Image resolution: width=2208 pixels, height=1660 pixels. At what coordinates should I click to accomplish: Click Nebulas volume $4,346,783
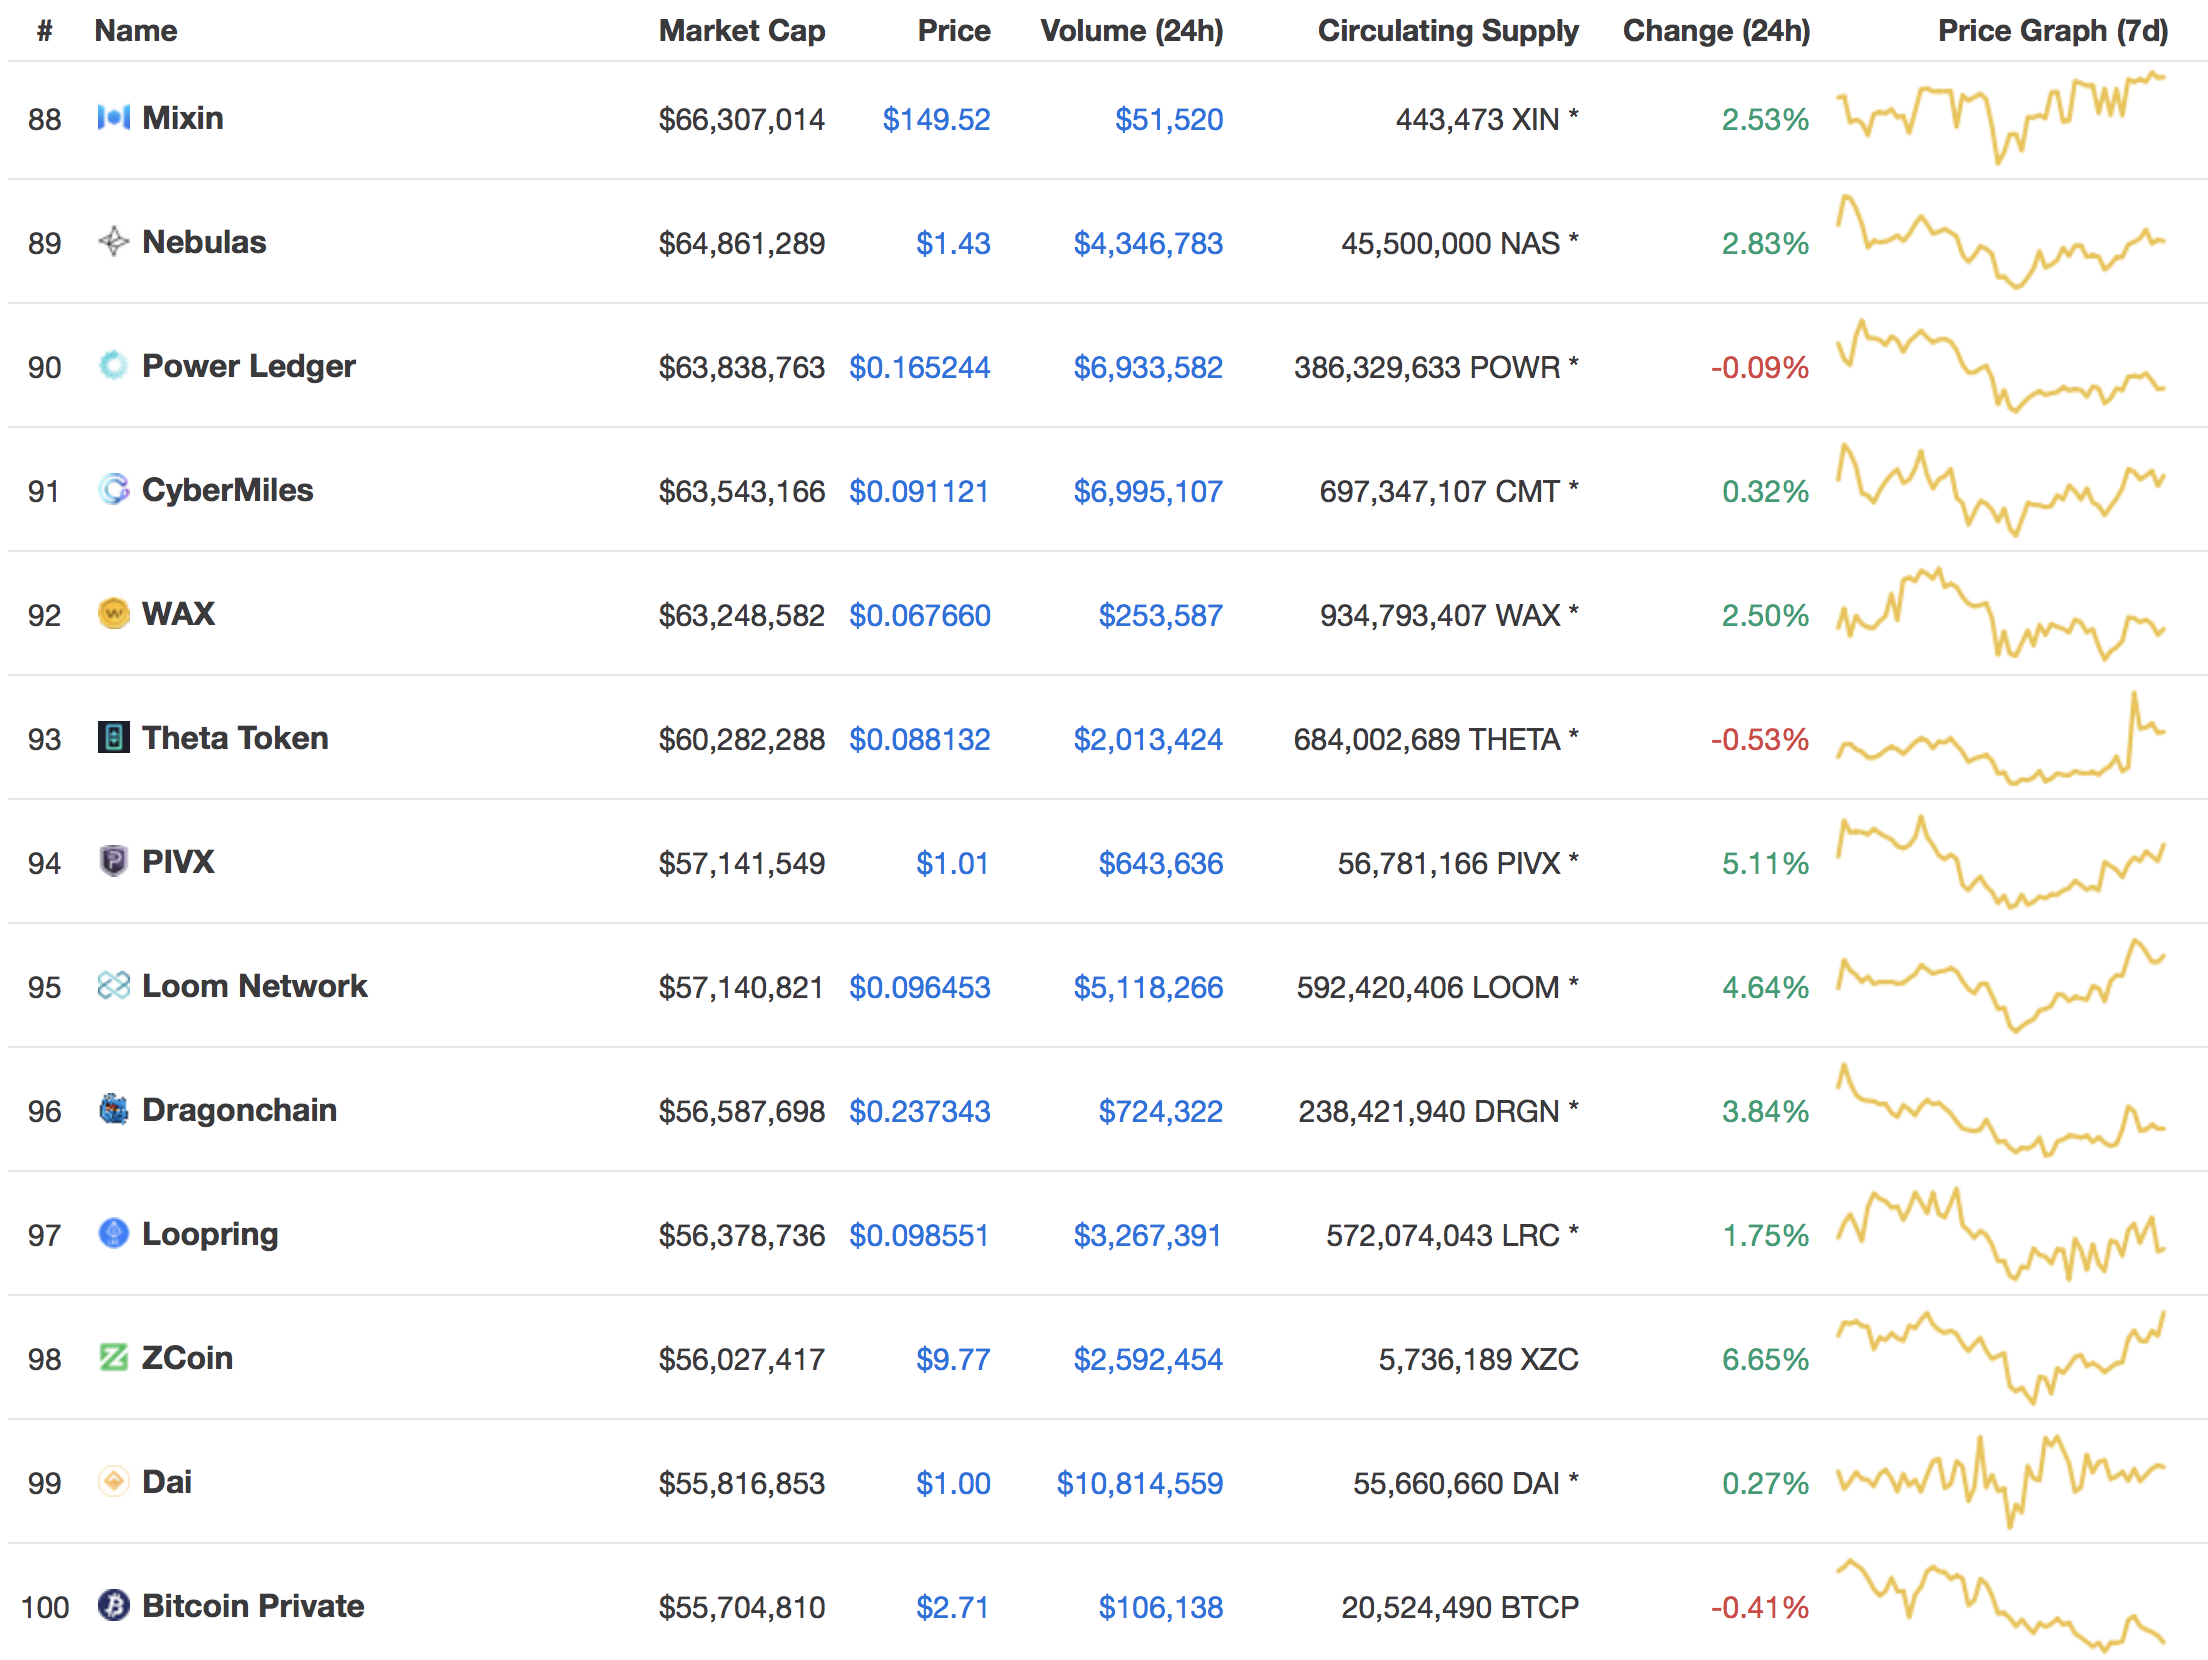pos(1148,243)
